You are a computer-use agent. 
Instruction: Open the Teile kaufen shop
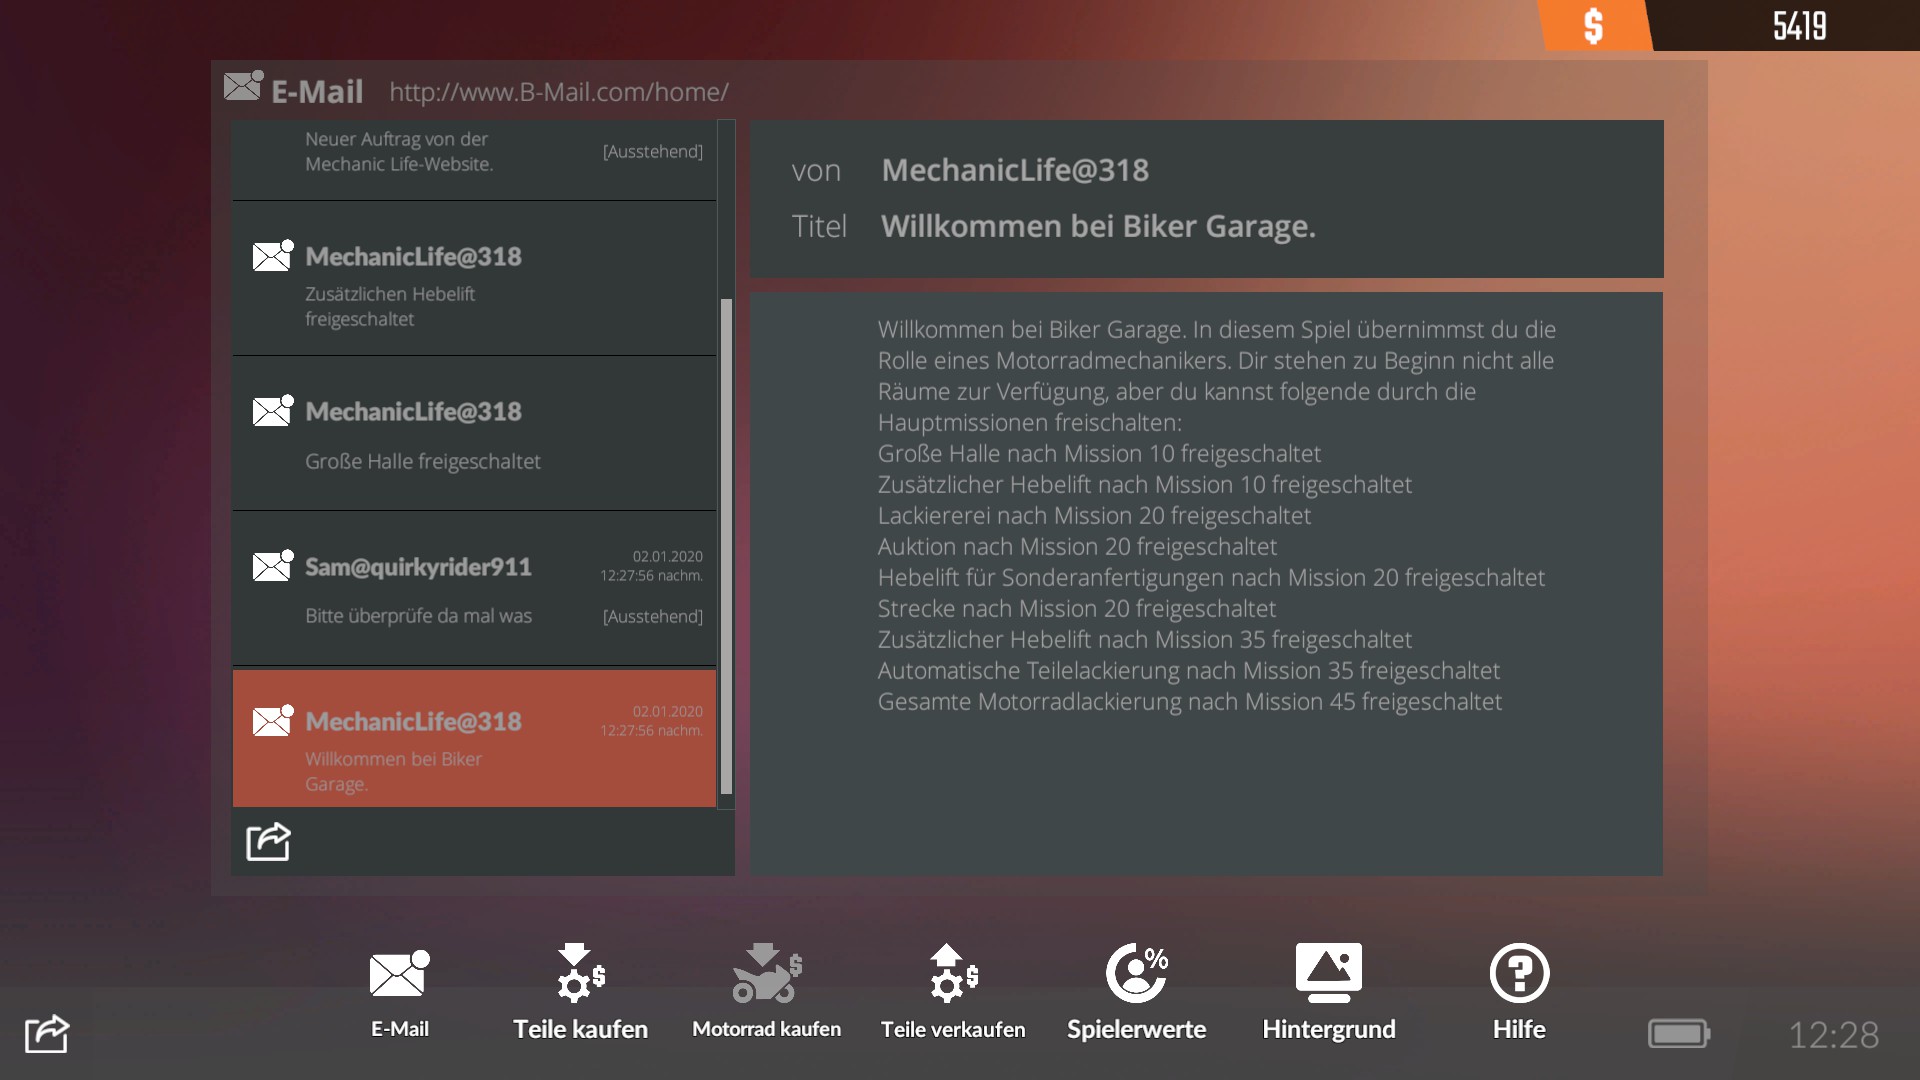coord(580,991)
